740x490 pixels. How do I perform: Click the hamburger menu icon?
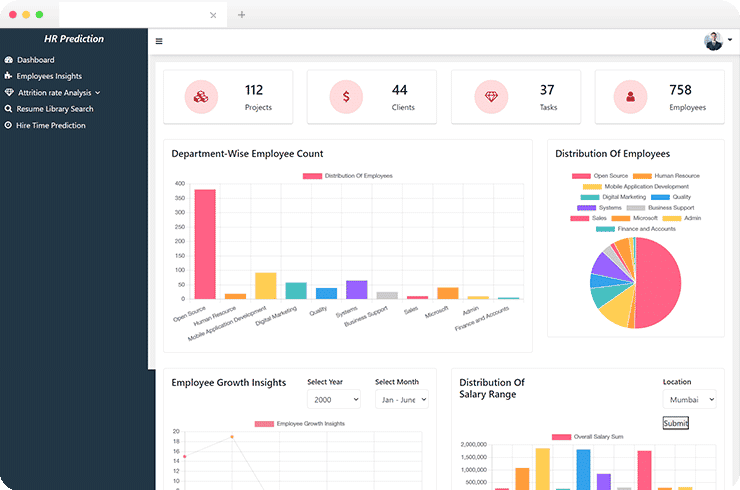tap(159, 41)
